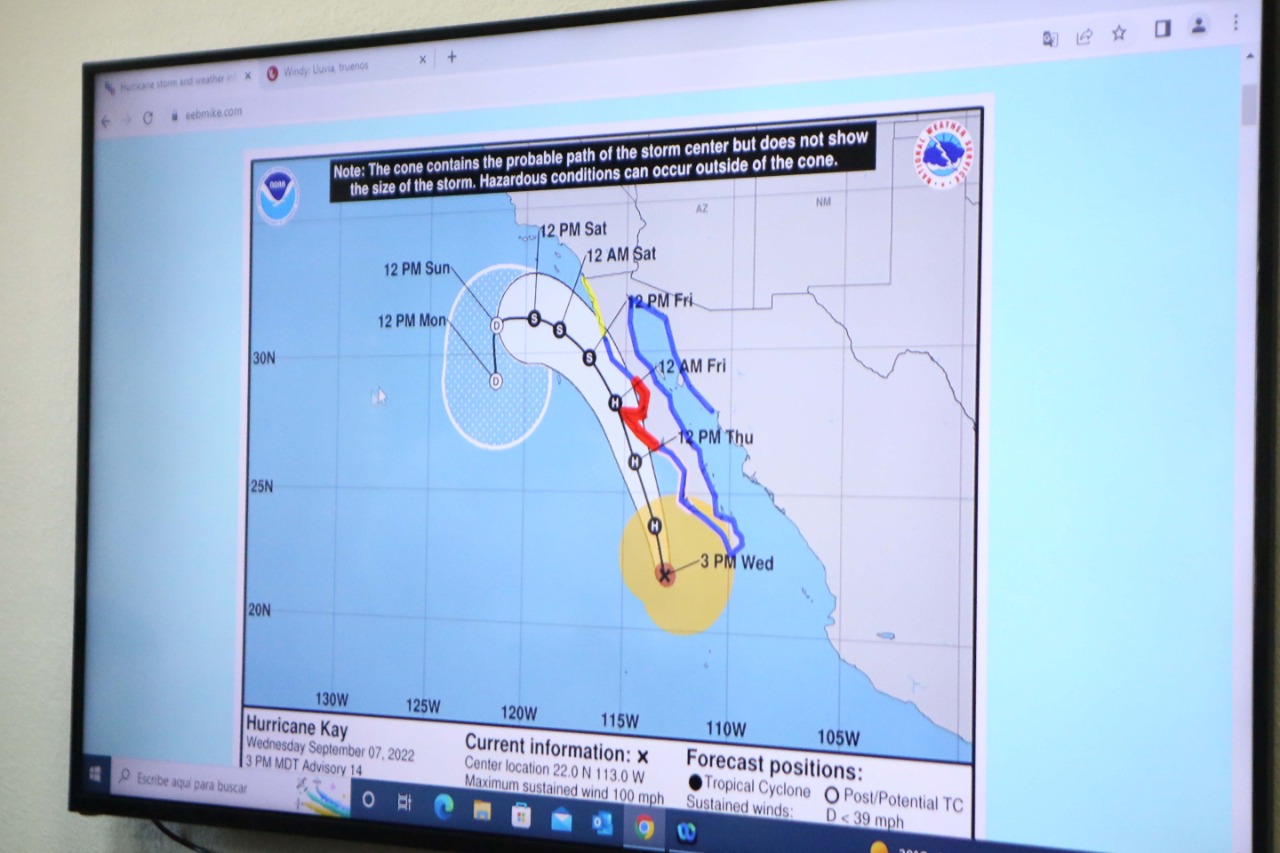Click the '130W' longitude label
Screen dimensions: 1280x853
pos(332,699)
